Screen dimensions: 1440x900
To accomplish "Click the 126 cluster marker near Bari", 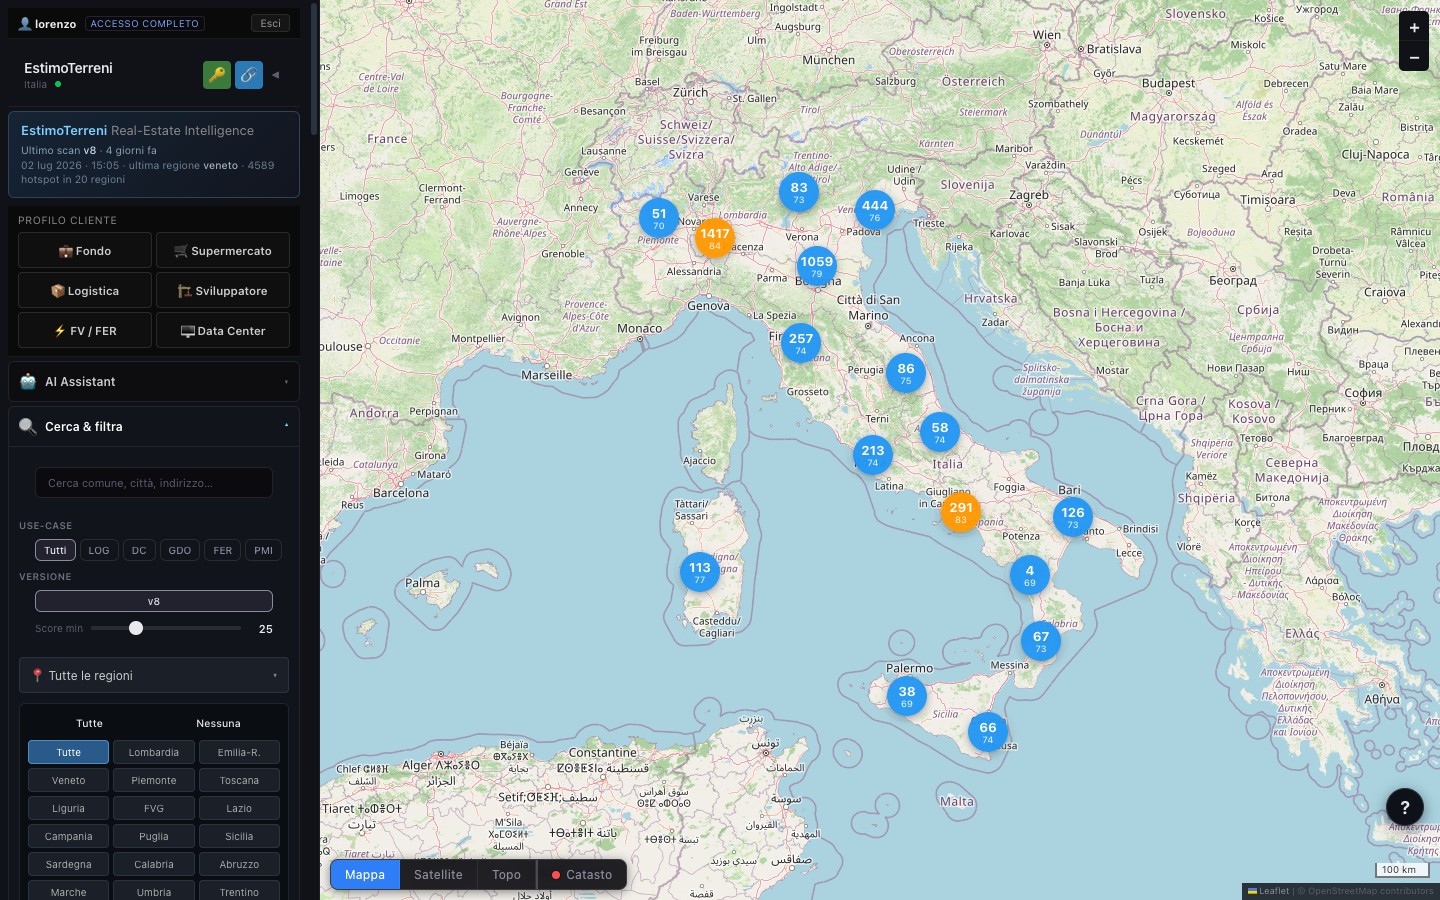I will [1073, 517].
